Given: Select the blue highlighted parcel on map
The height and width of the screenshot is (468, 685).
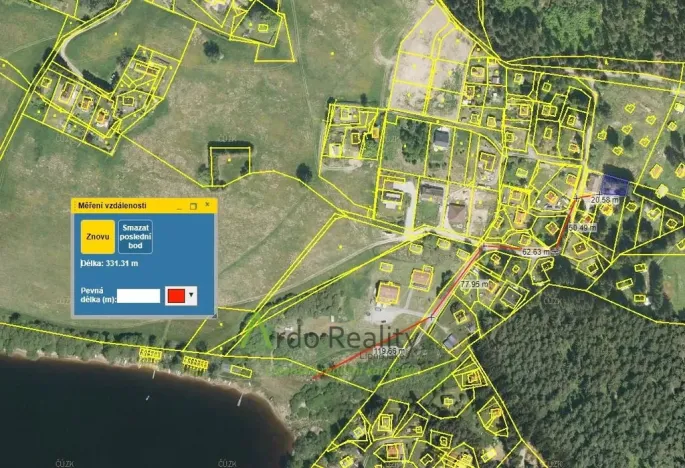Looking at the screenshot, I should 614,186.
